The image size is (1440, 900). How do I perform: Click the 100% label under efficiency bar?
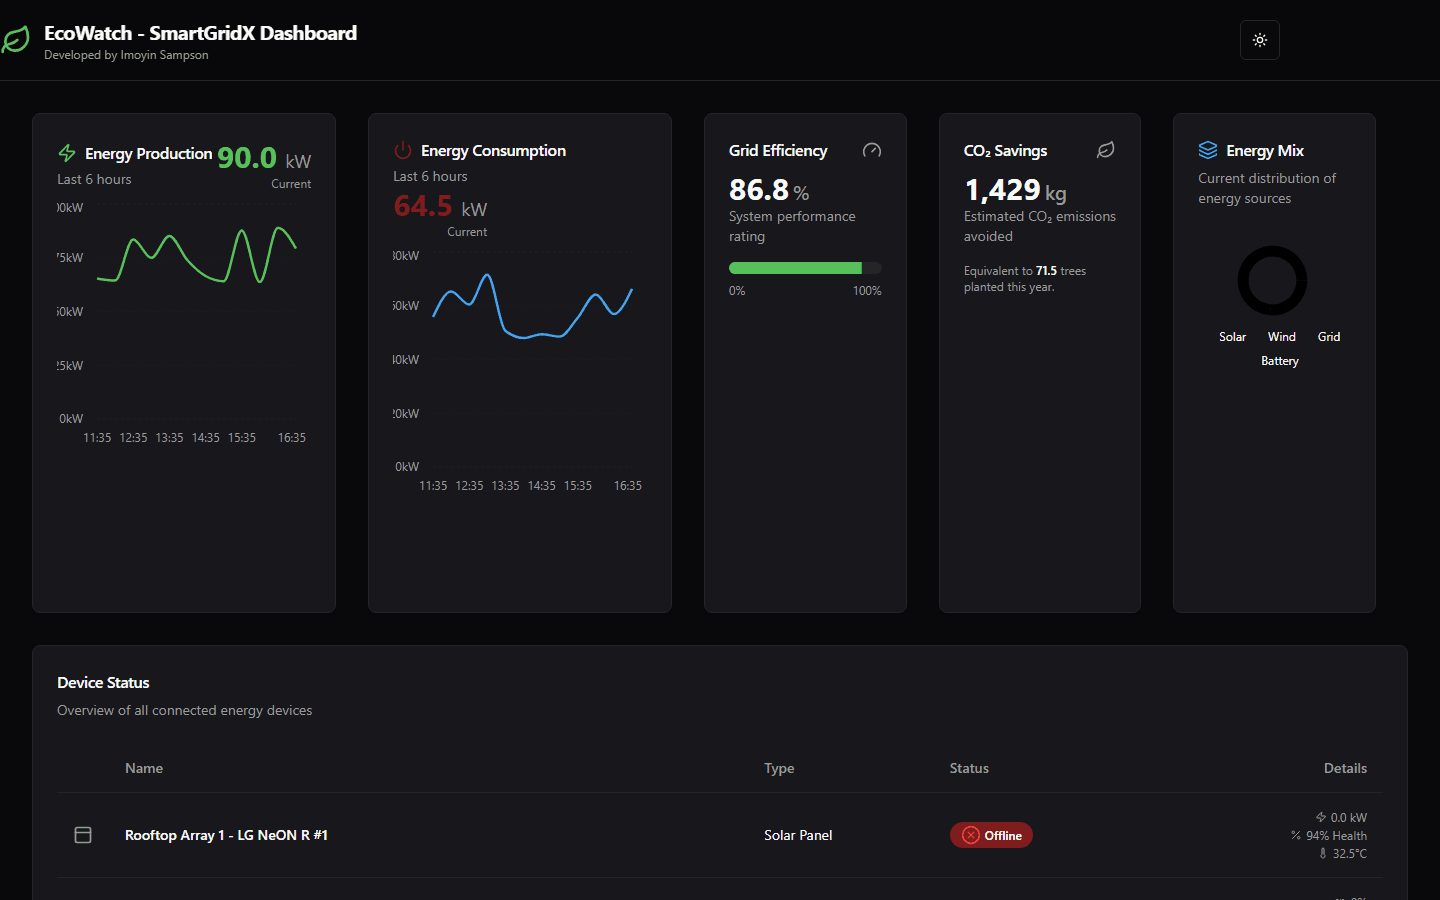(x=867, y=291)
